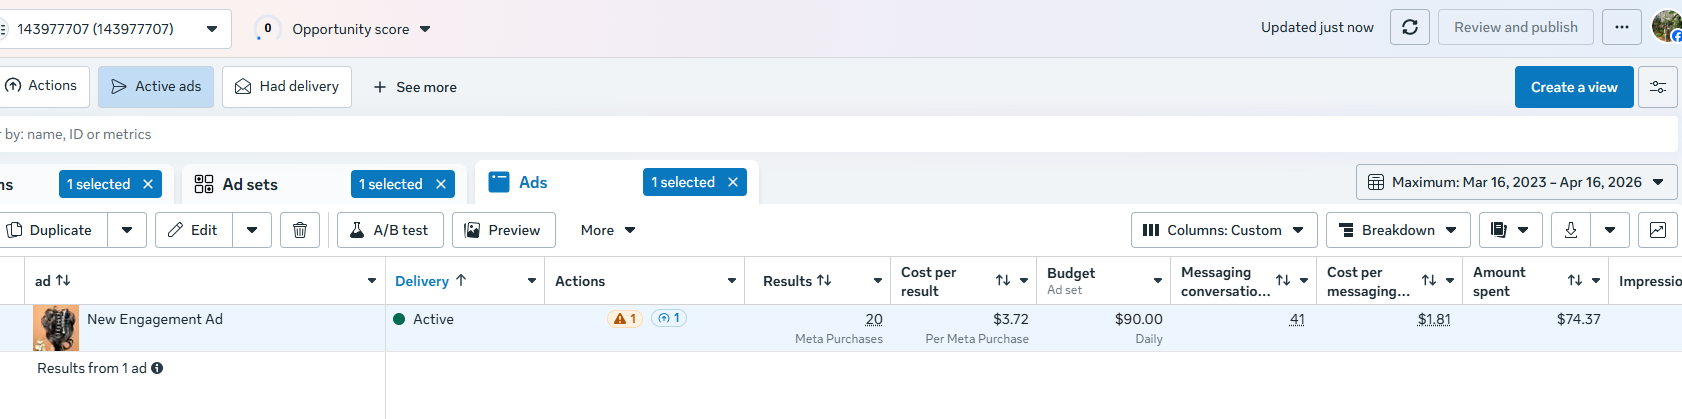This screenshot has width=1682, height=419.
Task: Clear the Ad sets 1 selected filter
Action: [x=441, y=184]
